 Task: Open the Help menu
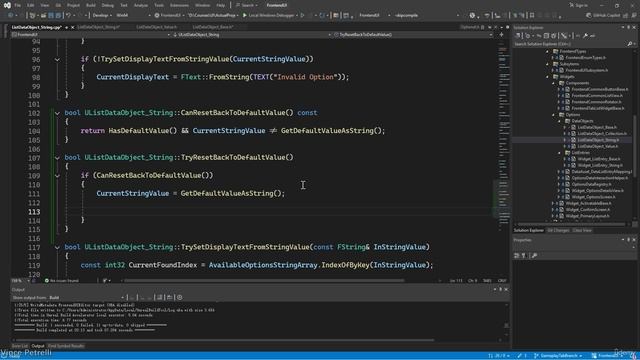pyautogui.click(x=221, y=5)
